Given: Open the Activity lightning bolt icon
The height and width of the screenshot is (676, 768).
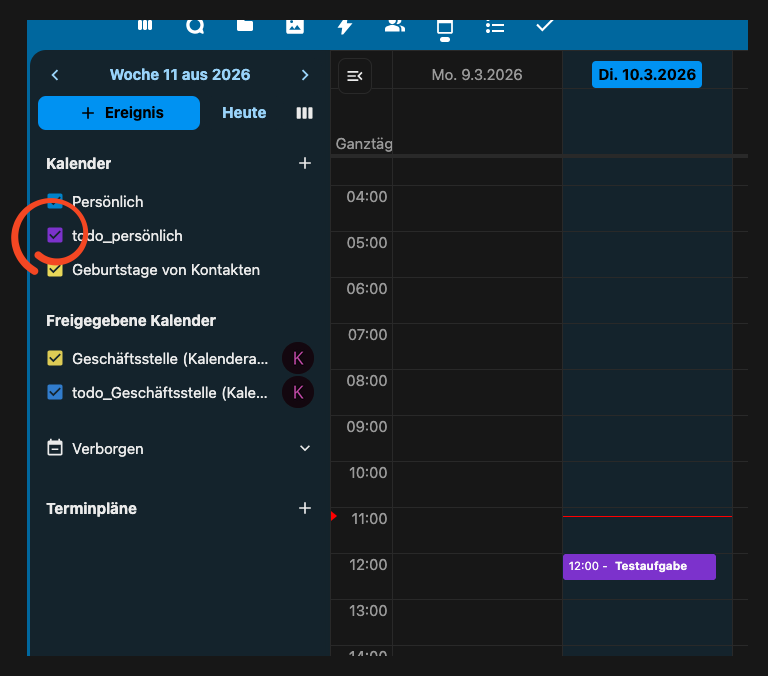Looking at the screenshot, I should pyautogui.click(x=345, y=26).
